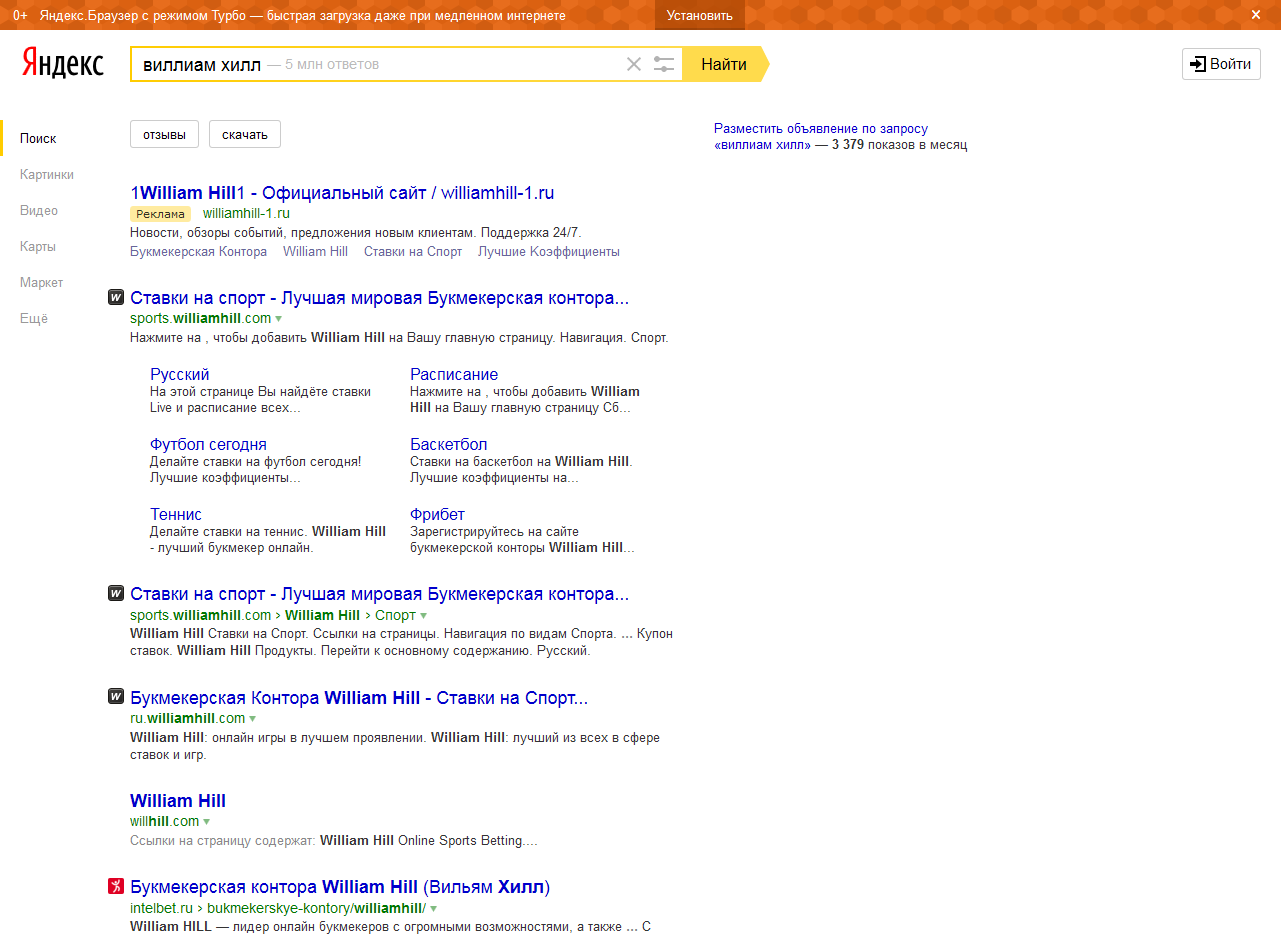The image size is (1281, 935).
Task: Open the "Фрибет" sitelink
Action: 437,514
